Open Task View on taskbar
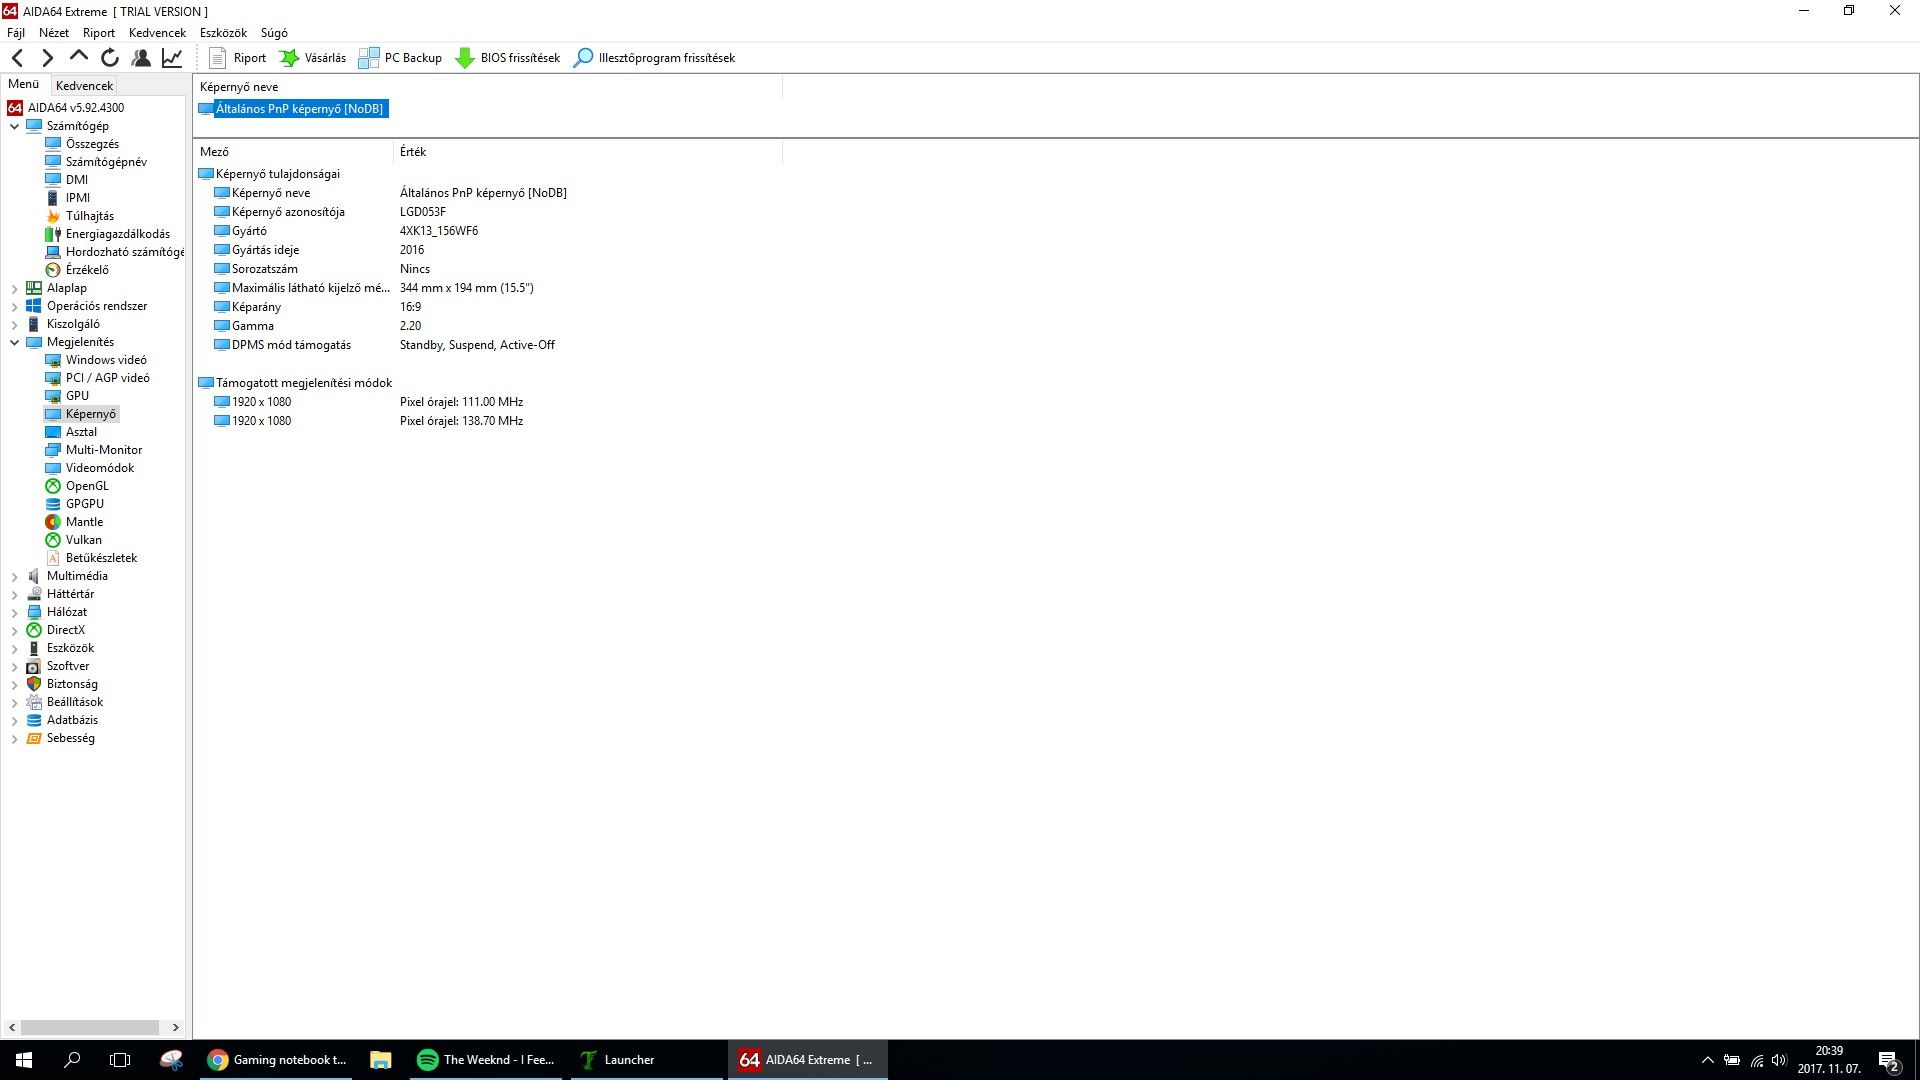 tap(120, 1060)
